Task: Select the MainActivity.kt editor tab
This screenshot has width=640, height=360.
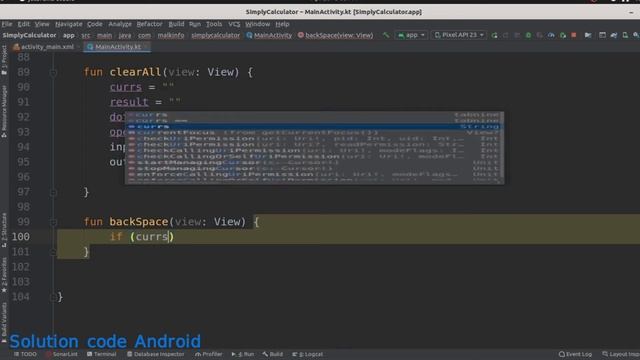Action: click(117, 47)
